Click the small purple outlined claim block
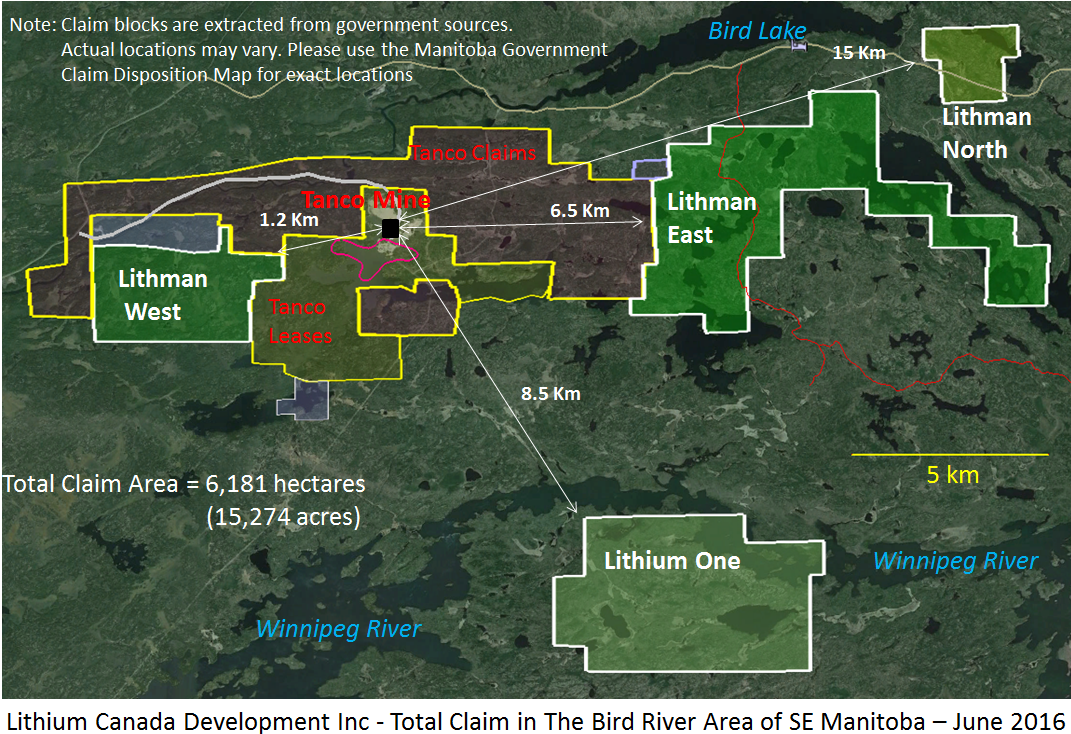The image size is (1071, 734). click(x=650, y=169)
